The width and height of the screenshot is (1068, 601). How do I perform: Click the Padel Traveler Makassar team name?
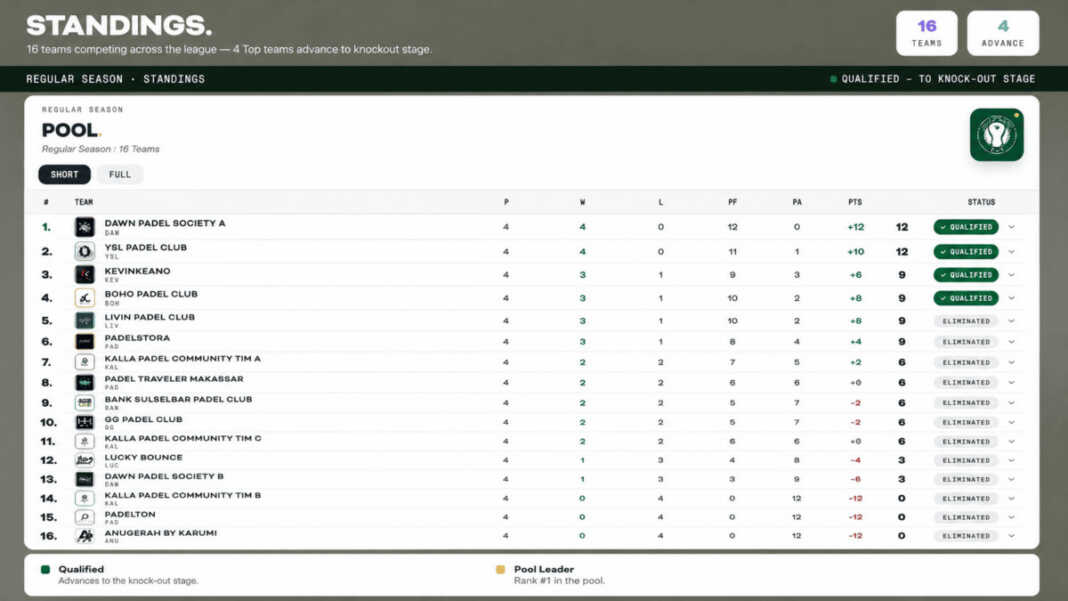click(x=174, y=379)
